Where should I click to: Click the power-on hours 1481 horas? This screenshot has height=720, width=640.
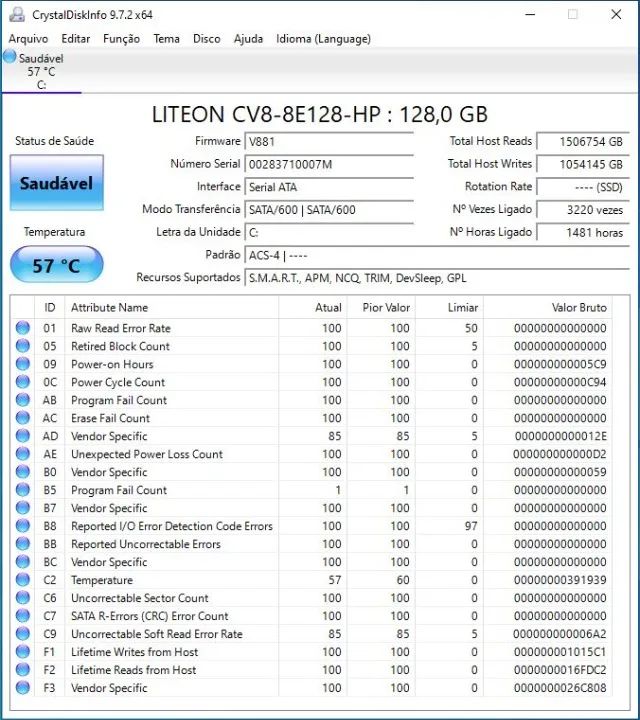583,232
